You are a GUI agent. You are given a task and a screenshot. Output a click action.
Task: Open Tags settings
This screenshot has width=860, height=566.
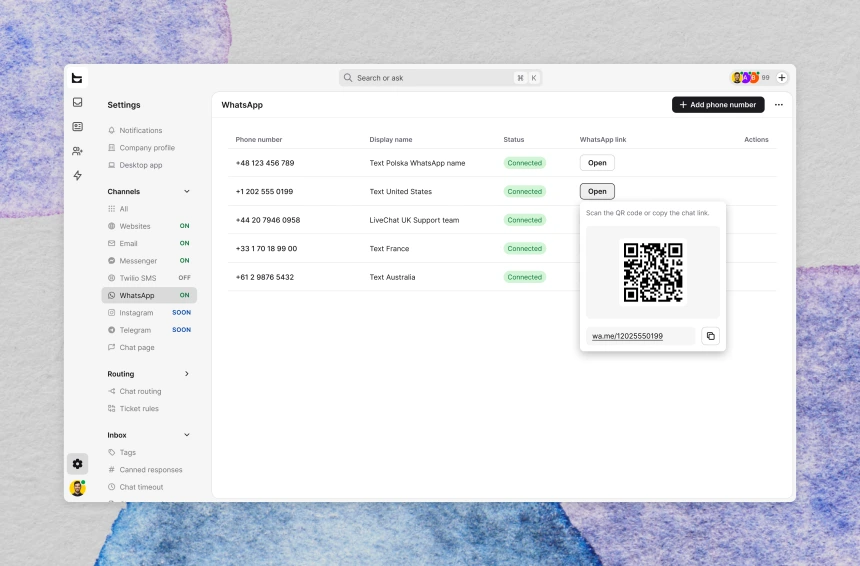[x=122, y=452]
